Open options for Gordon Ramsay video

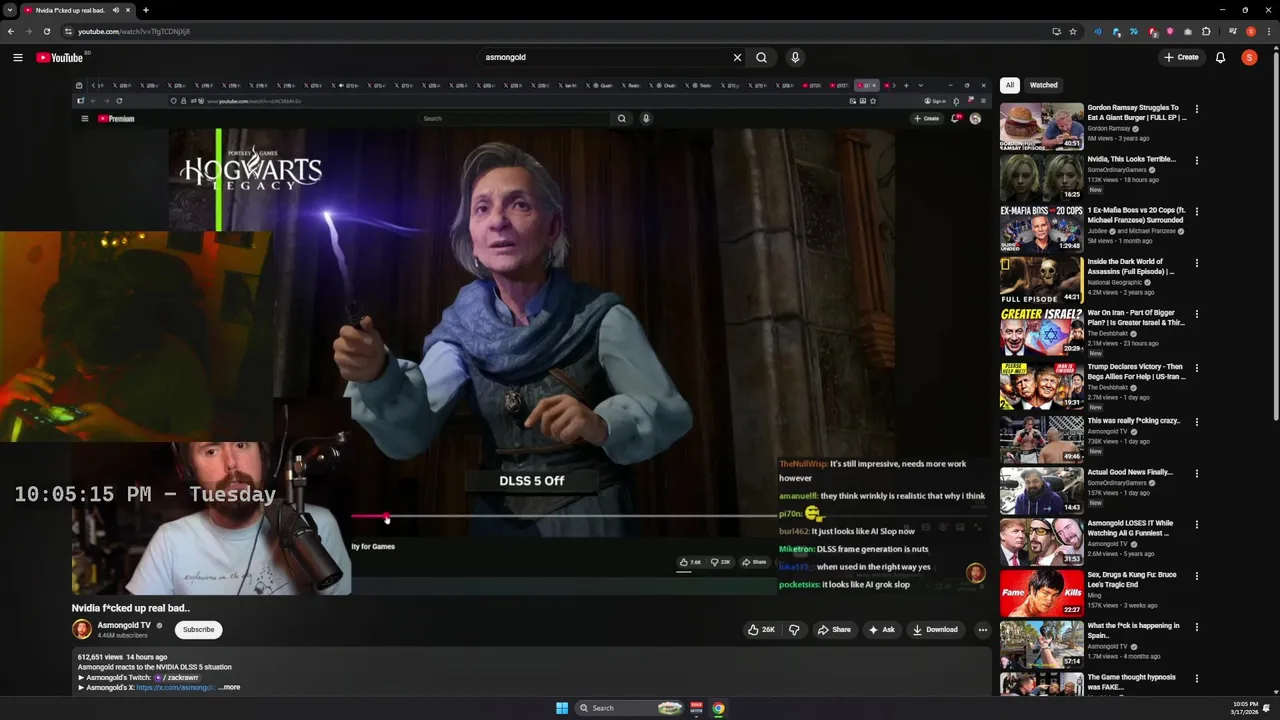1196,109
